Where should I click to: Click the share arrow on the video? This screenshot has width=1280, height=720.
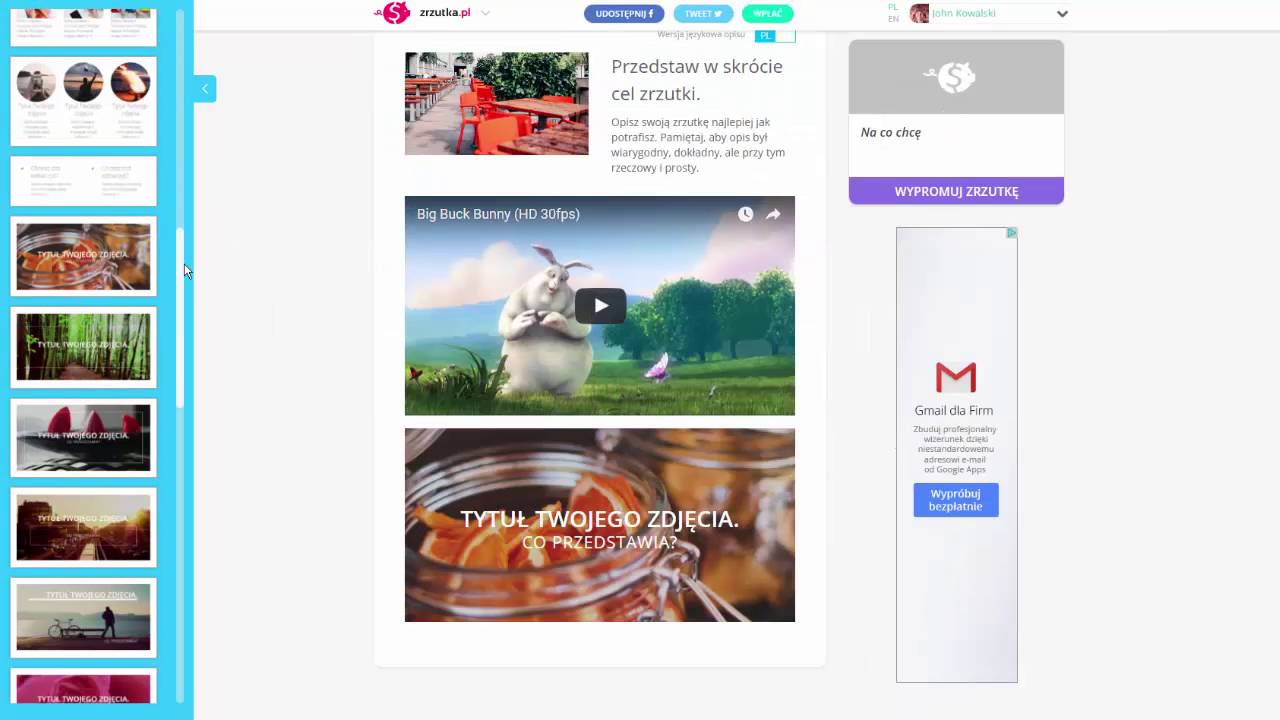pyautogui.click(x=773, y=214)
